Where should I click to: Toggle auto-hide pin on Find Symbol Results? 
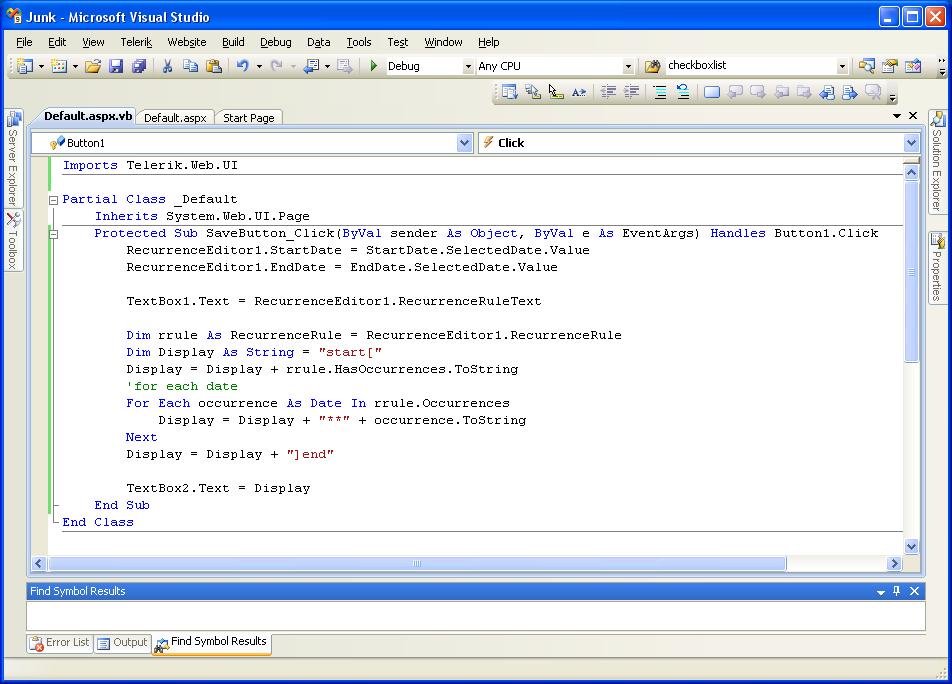point(897,591)
